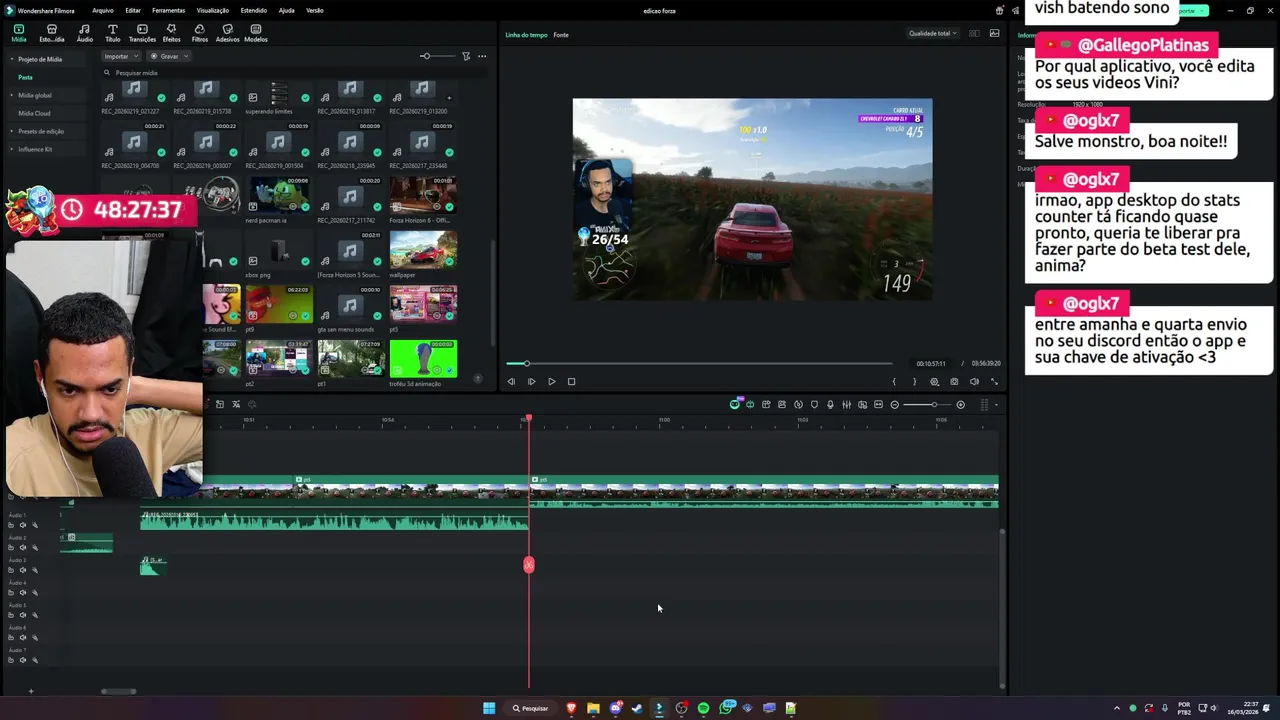
Task: Open the AI copilot icon in the timeline toolbar
Action: (735, 404)
